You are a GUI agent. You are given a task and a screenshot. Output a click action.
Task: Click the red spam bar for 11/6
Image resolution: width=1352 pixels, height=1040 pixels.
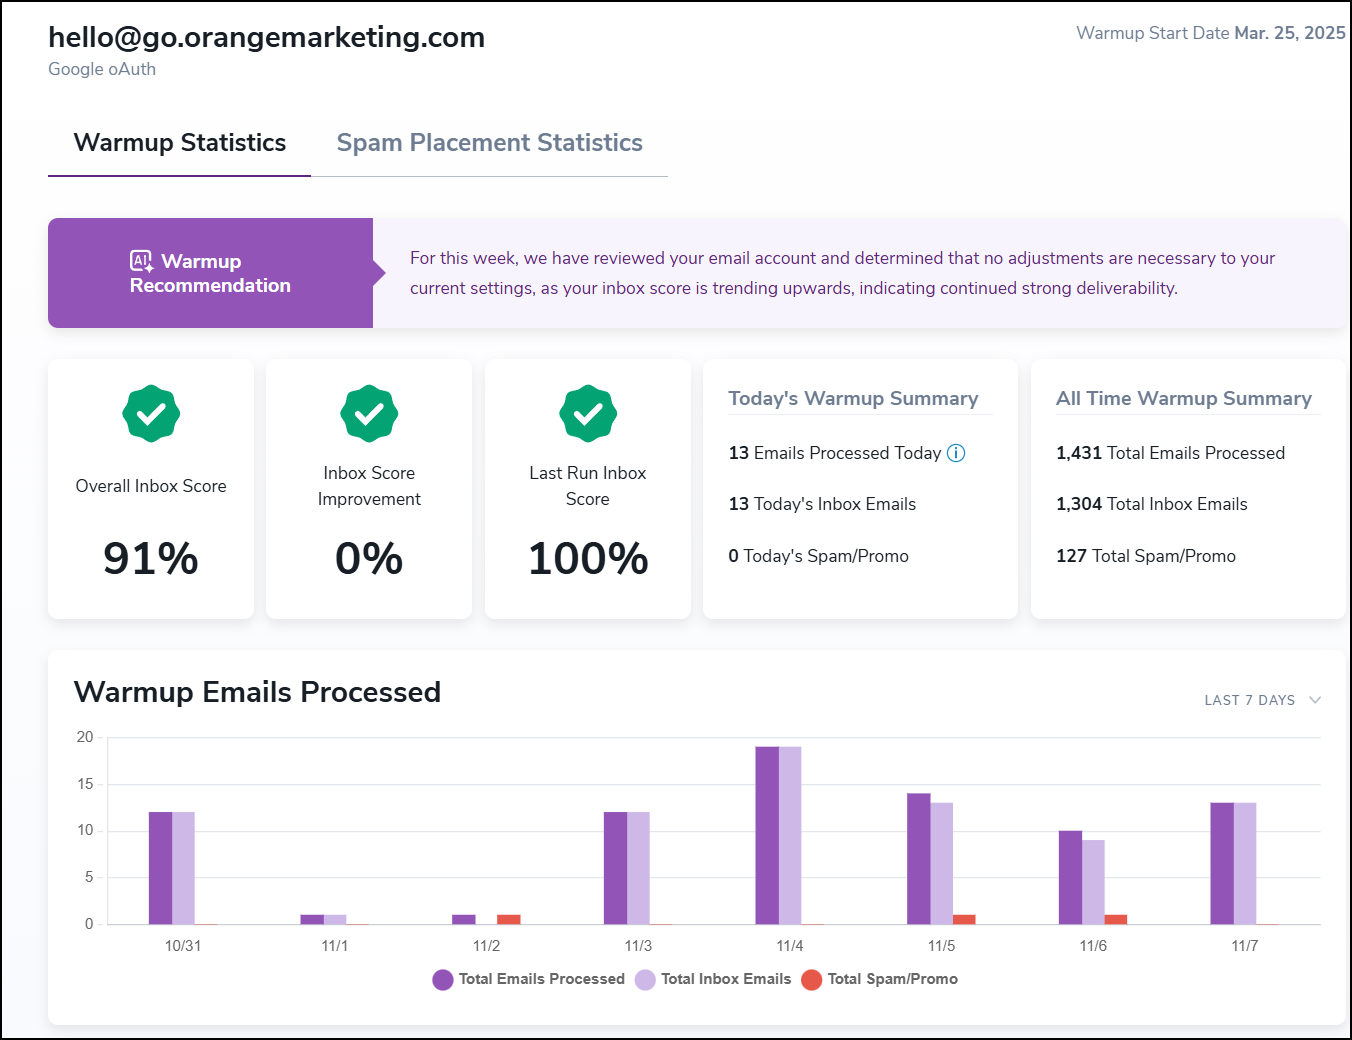(x=1116, y=919)
